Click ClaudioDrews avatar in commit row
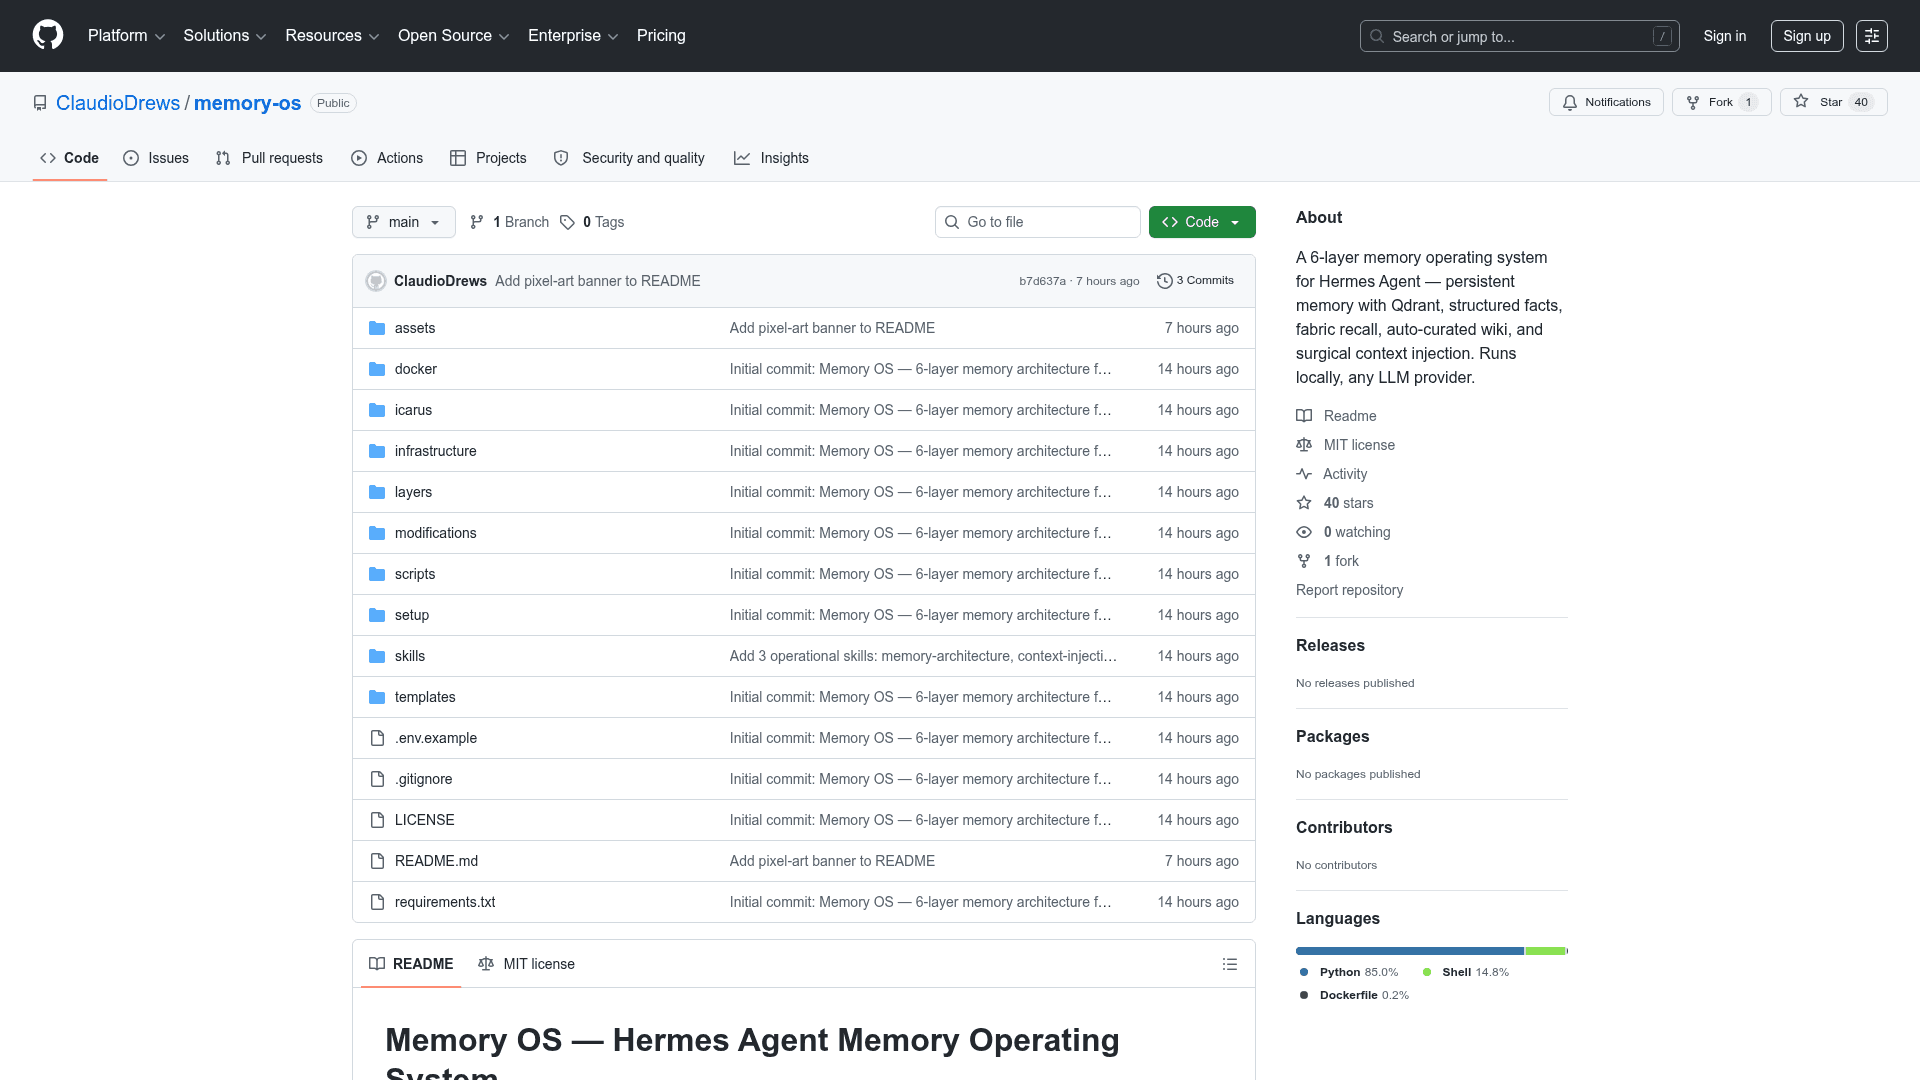 click(x=376, y=281)
